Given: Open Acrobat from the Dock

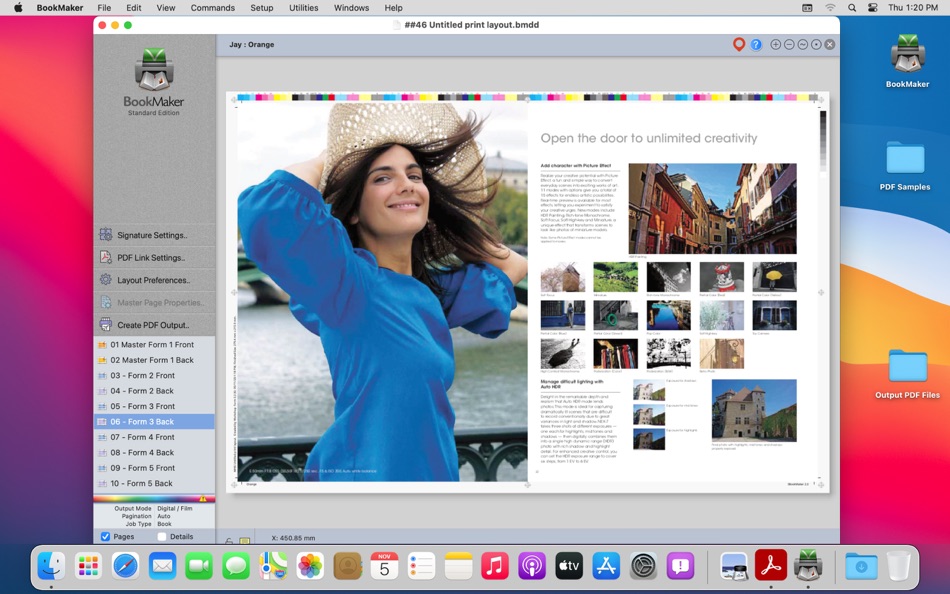Looking at the screenshot, I should 770,566.
